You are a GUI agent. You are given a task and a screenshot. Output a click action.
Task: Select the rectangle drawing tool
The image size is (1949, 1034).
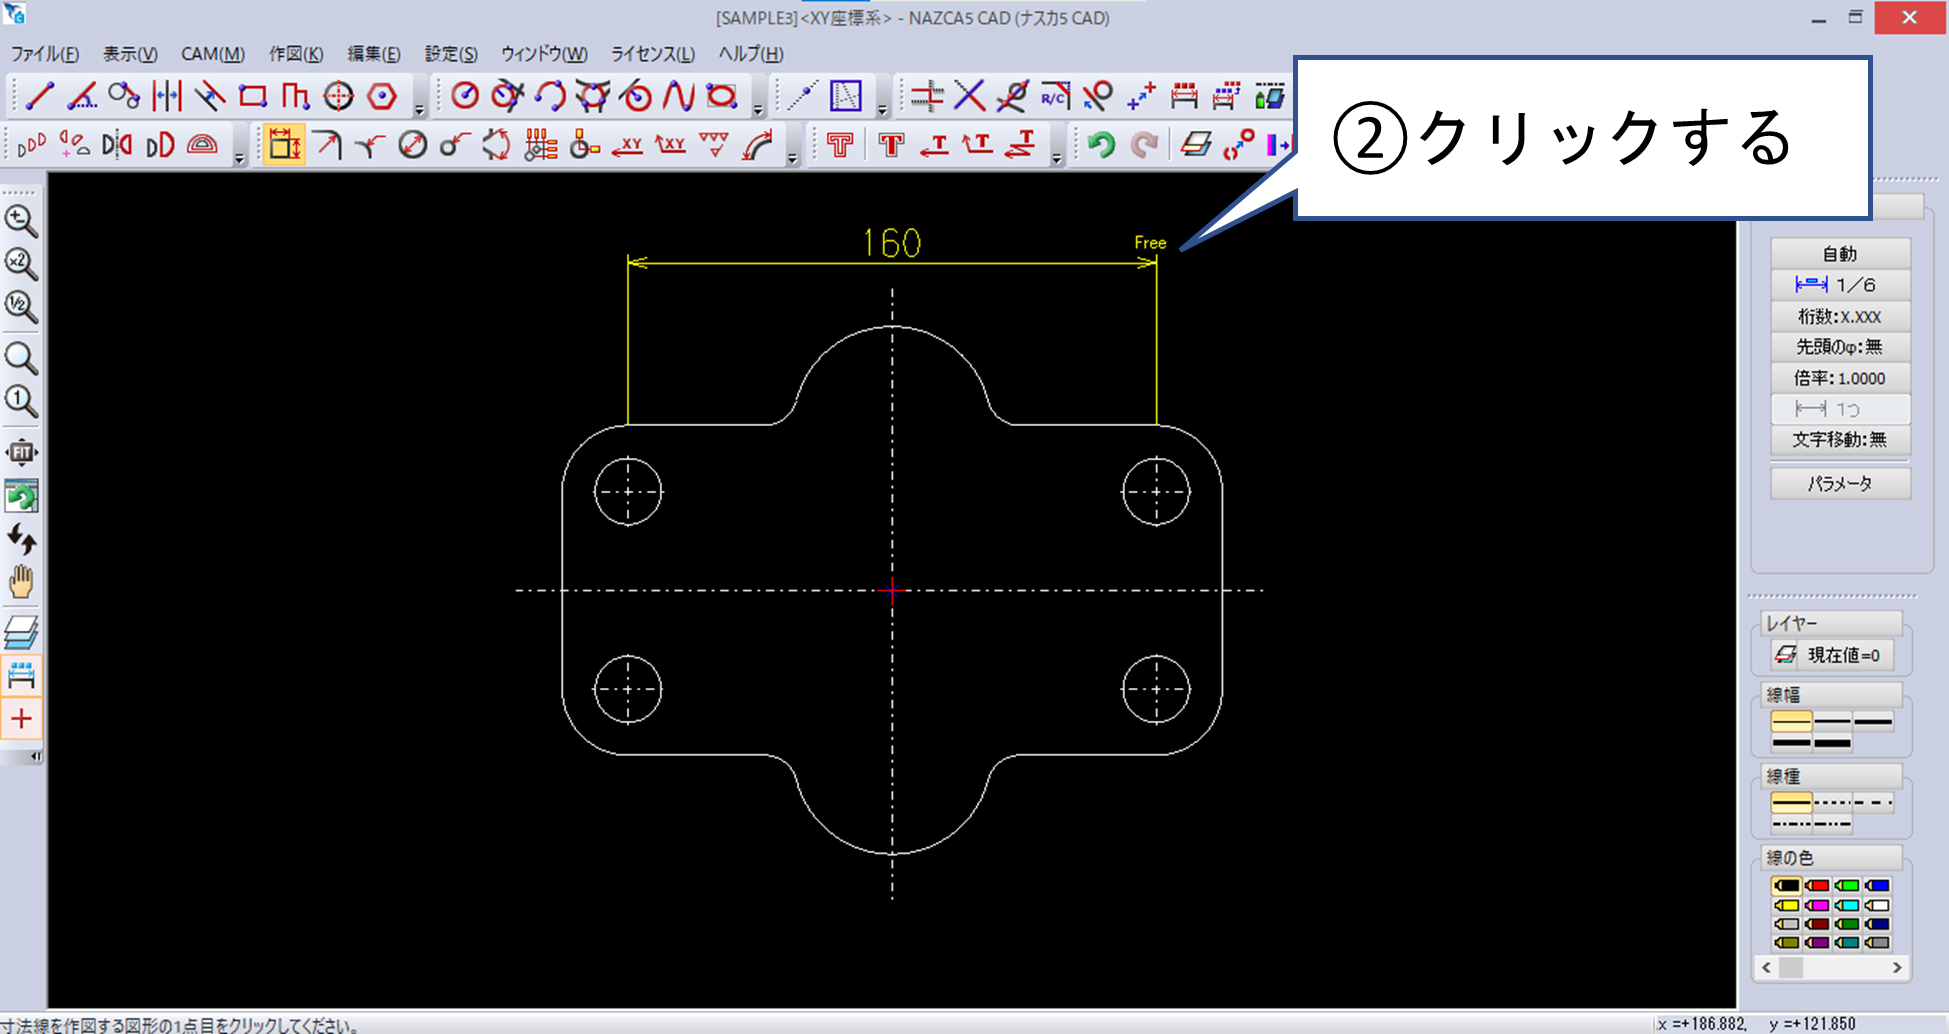pyautogui.click(x=253, y=96)
